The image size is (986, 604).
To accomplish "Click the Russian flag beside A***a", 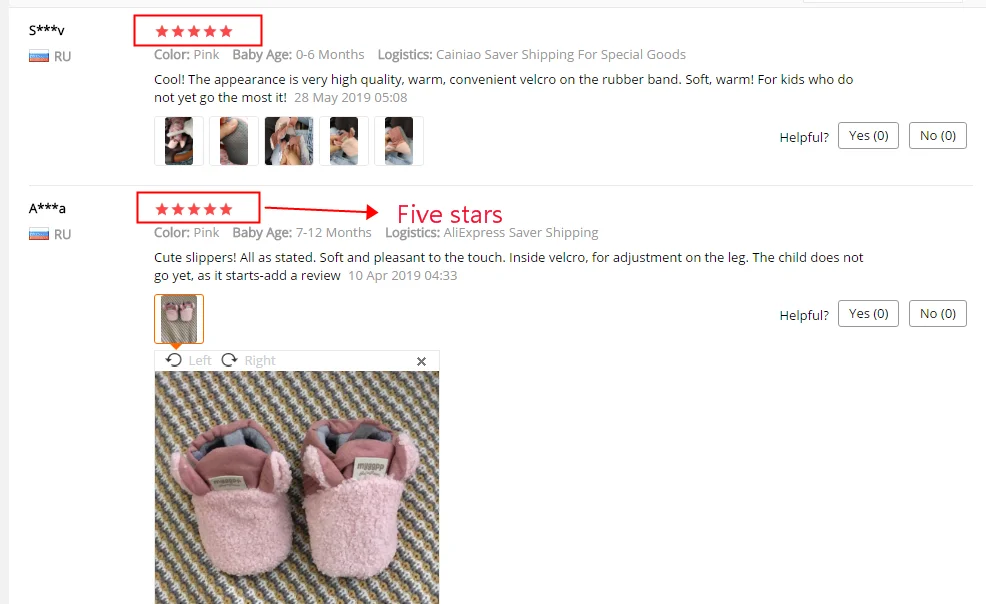I will [x=39, y=234].
